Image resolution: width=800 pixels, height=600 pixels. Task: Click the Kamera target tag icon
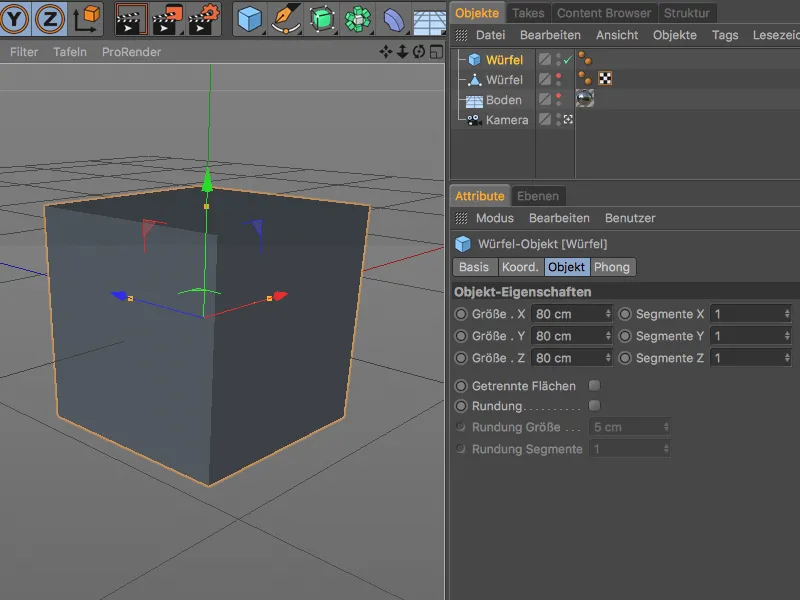568,119
